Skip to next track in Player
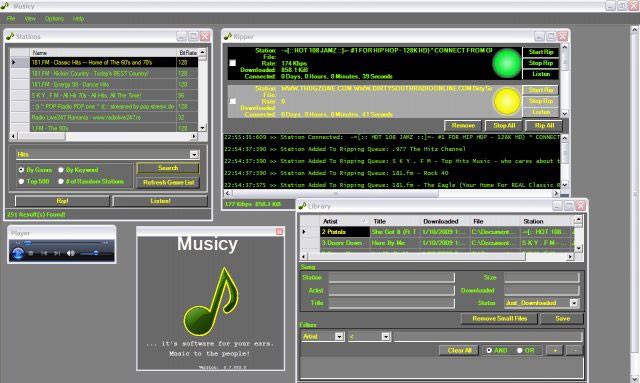 click(x=57, y=254)
